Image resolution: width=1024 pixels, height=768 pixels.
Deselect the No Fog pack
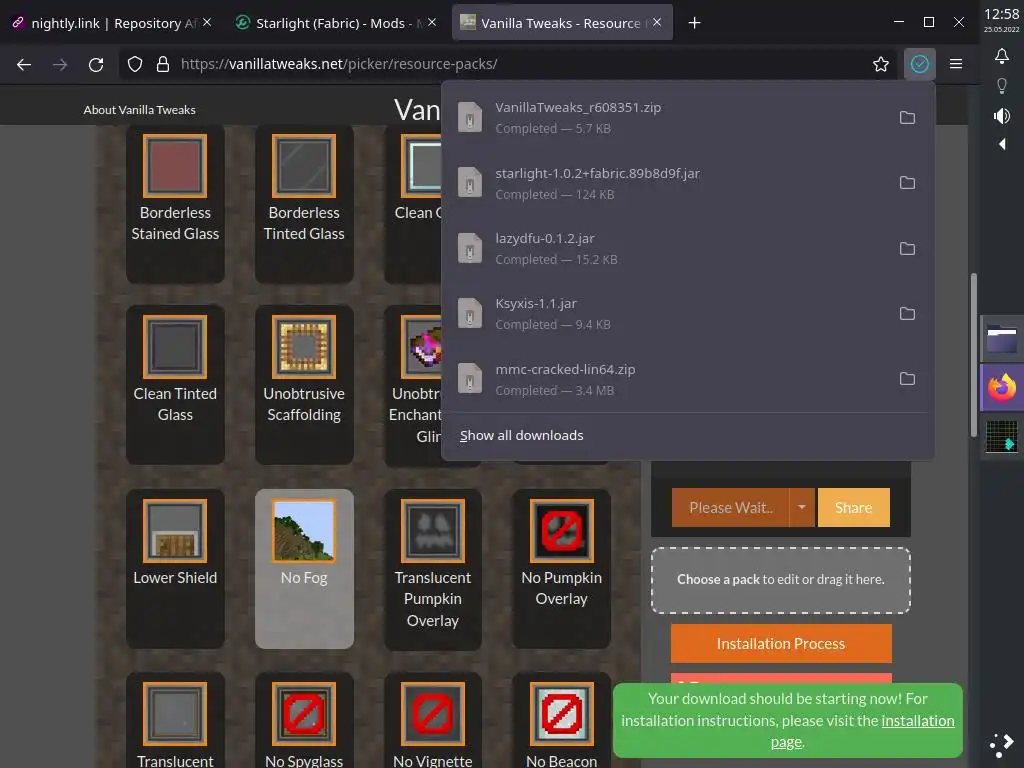(x=304, y=568)
